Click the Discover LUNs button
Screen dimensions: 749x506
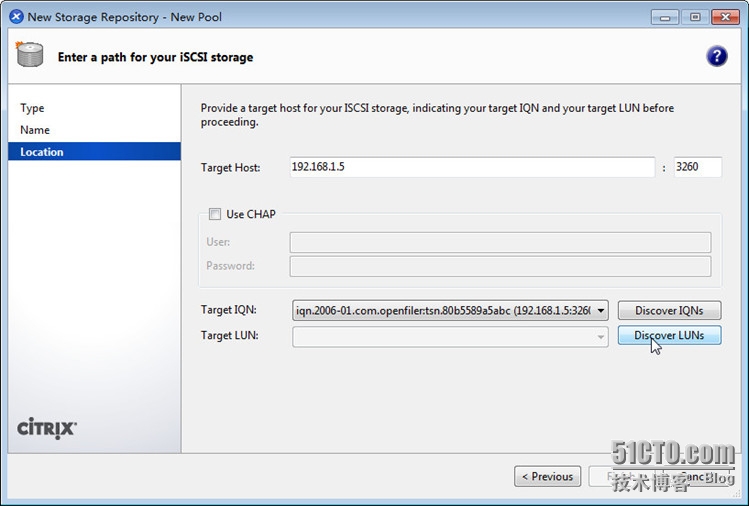click(669, 335)
